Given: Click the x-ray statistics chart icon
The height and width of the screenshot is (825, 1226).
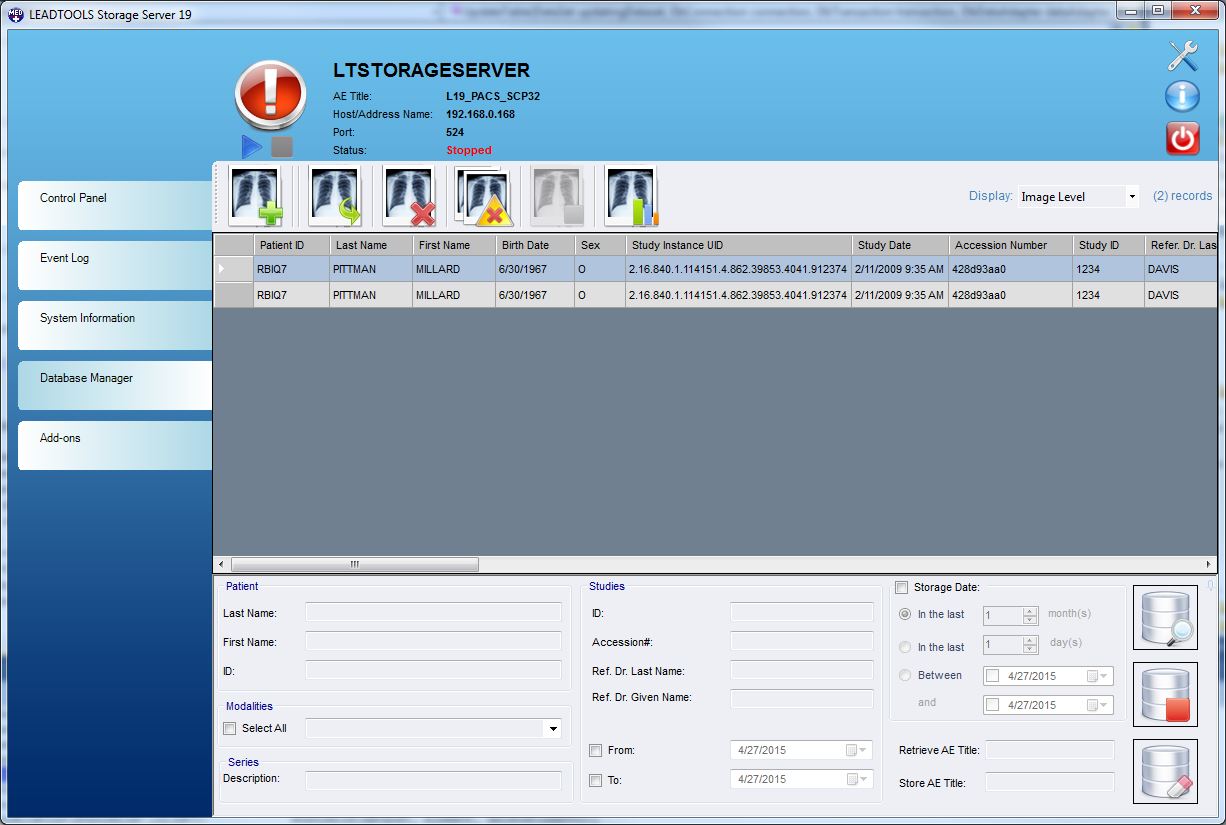Looking at the screenshot, I should click(x=632, y=196).
